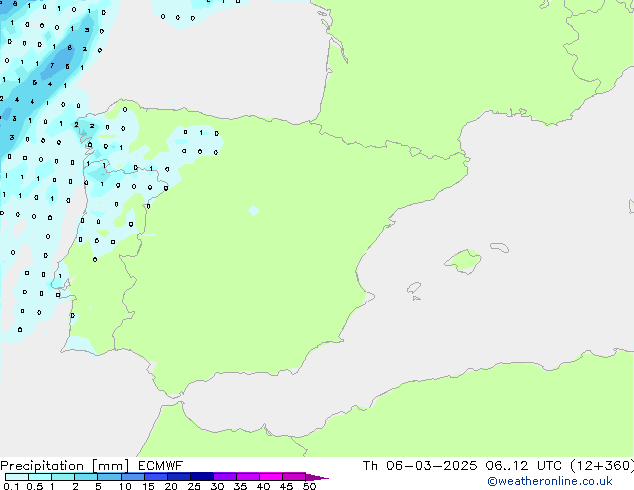Click the '30' legend scale label
The image size is (634, 490).
coord(217,486)
